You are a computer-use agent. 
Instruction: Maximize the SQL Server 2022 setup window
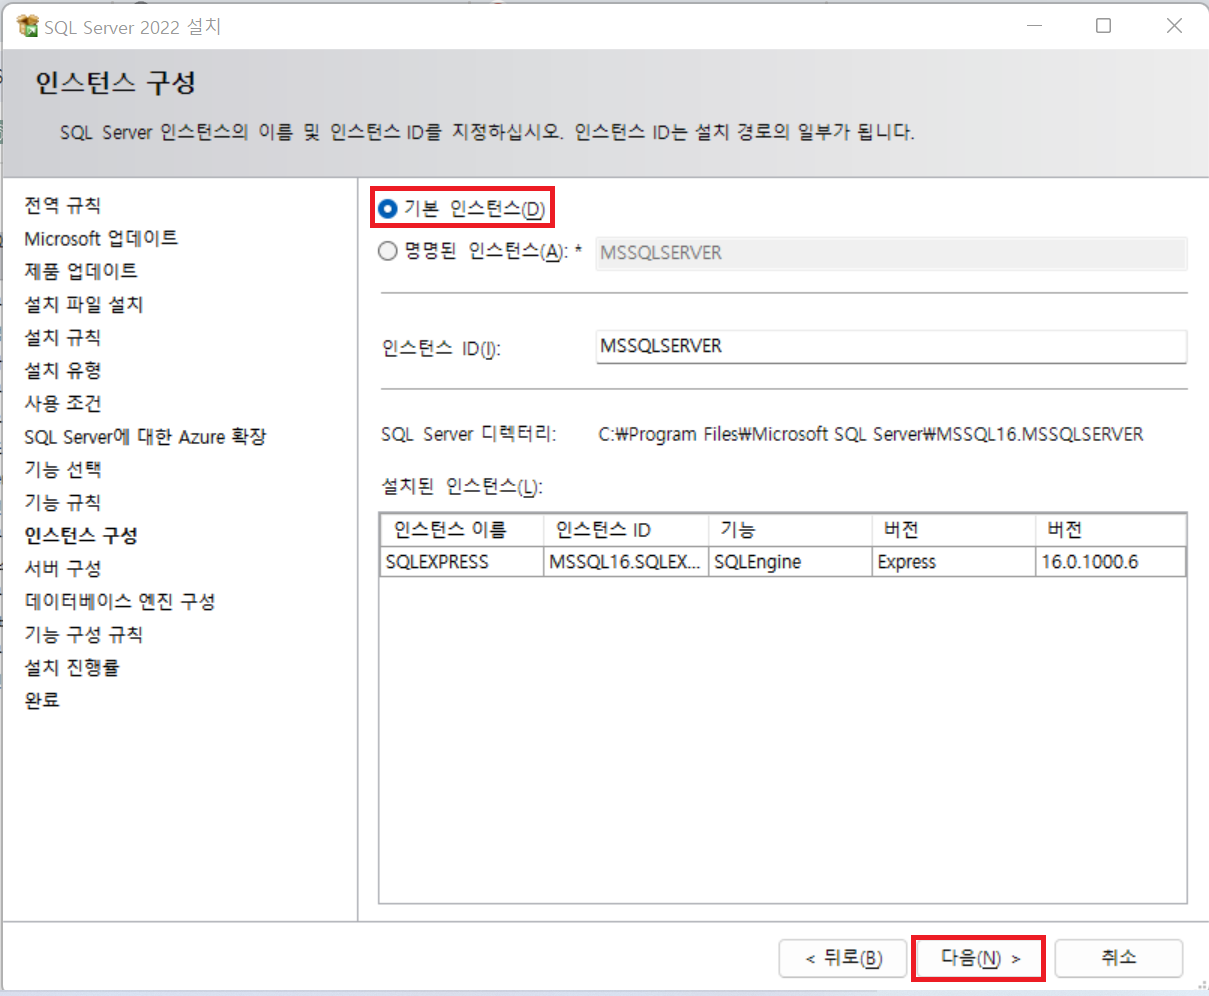(1104, 26)
